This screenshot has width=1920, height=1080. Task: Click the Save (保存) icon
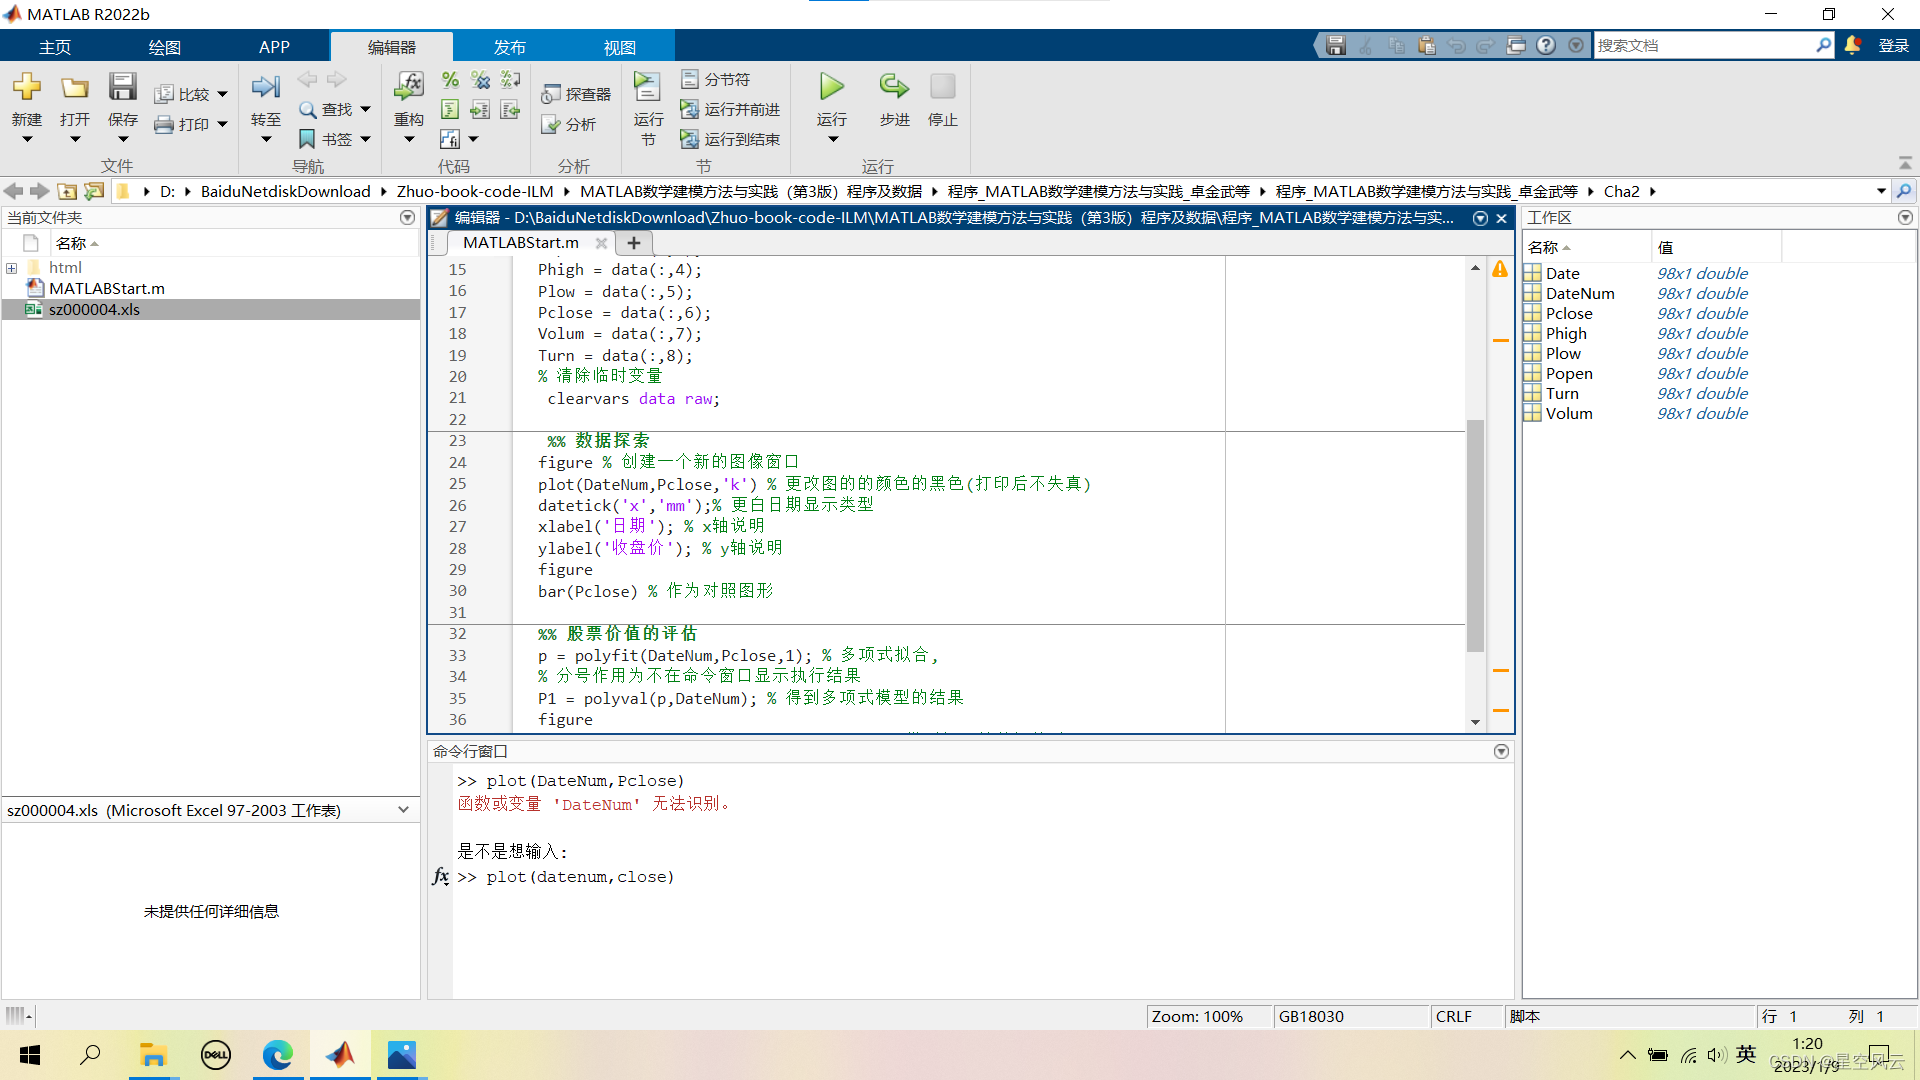click(x=122, y=88)
